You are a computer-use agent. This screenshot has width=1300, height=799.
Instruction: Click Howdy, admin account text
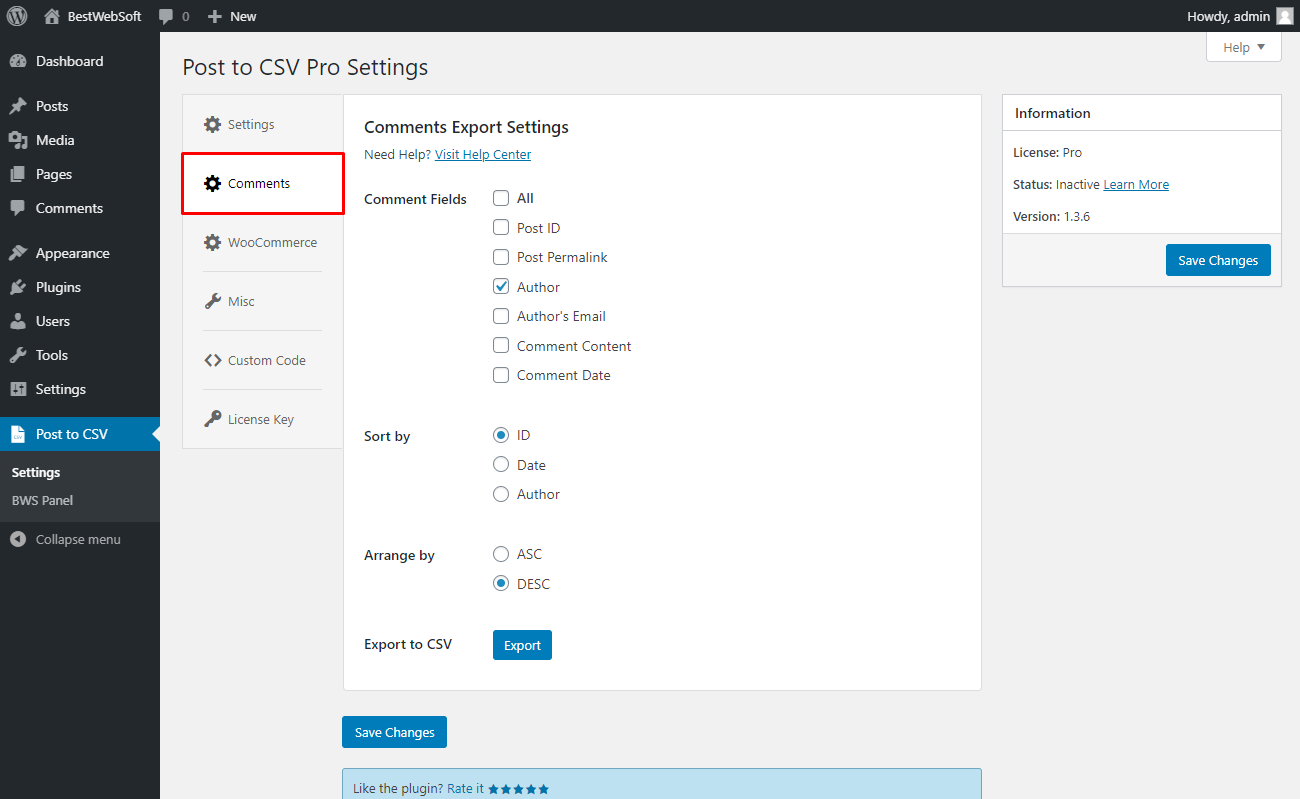tap(1228, 16)
